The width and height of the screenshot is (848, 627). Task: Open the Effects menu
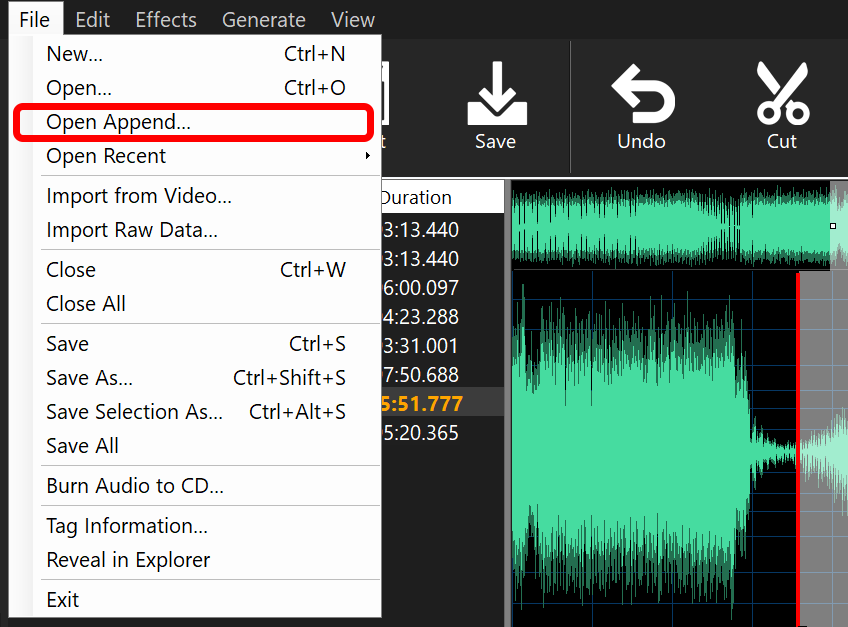tap(166, 19)
